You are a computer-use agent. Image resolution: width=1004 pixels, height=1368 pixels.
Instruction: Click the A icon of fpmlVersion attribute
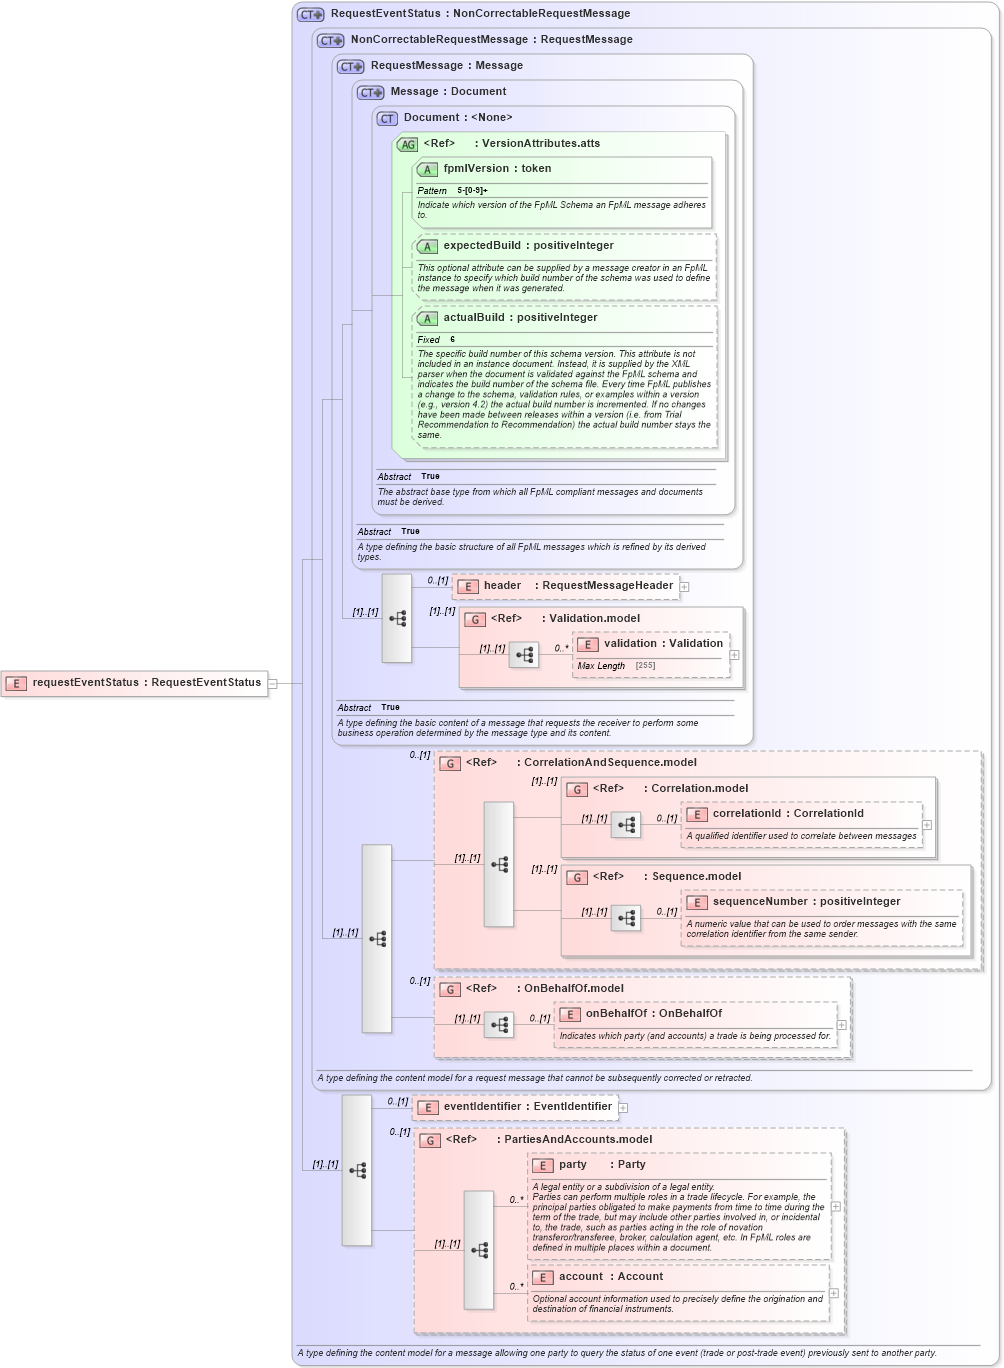(427, 169)
